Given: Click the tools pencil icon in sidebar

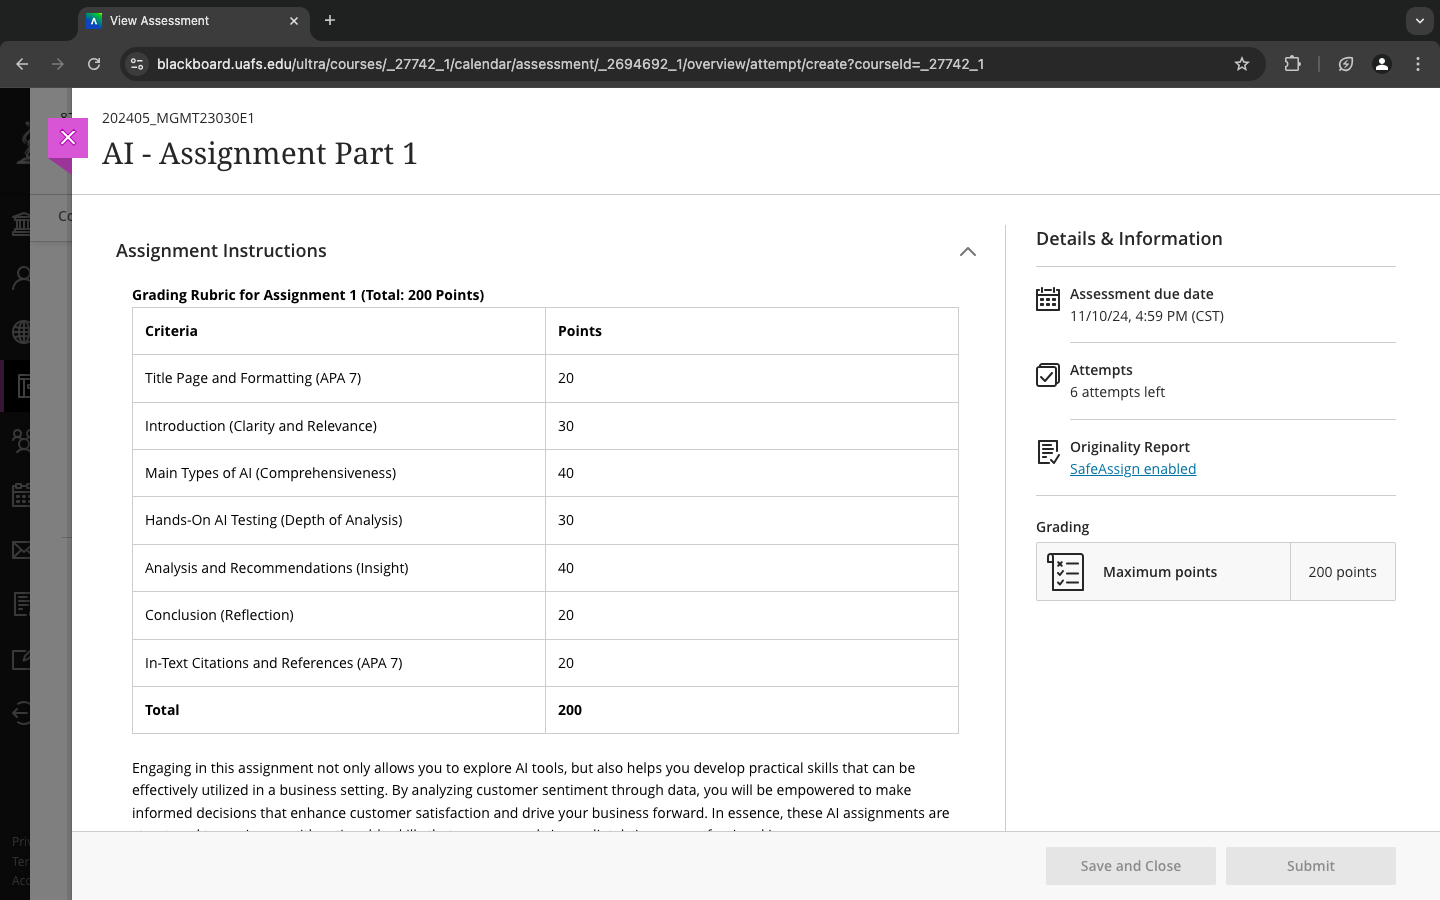Looking at the screenshot, I should pos(20,659).
